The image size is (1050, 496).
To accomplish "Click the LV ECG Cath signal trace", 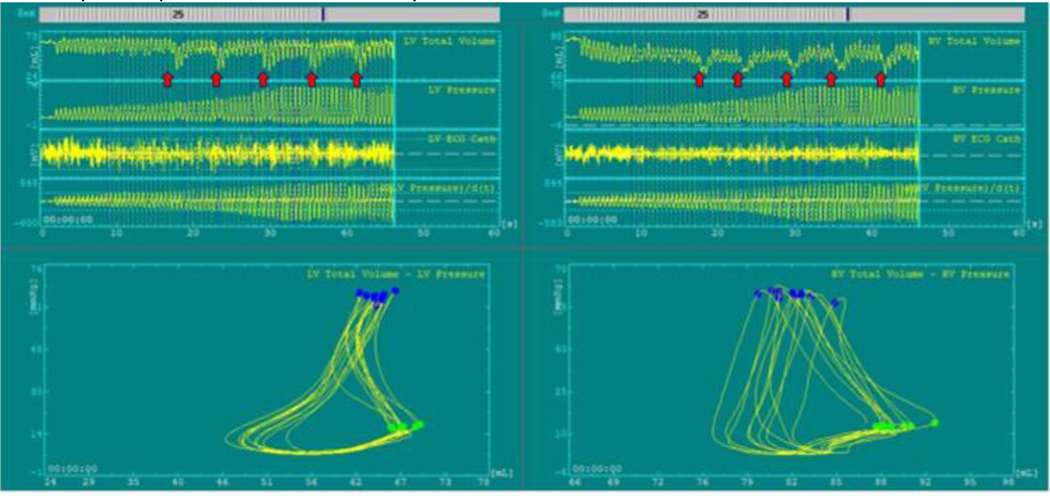I will (218, 153).
